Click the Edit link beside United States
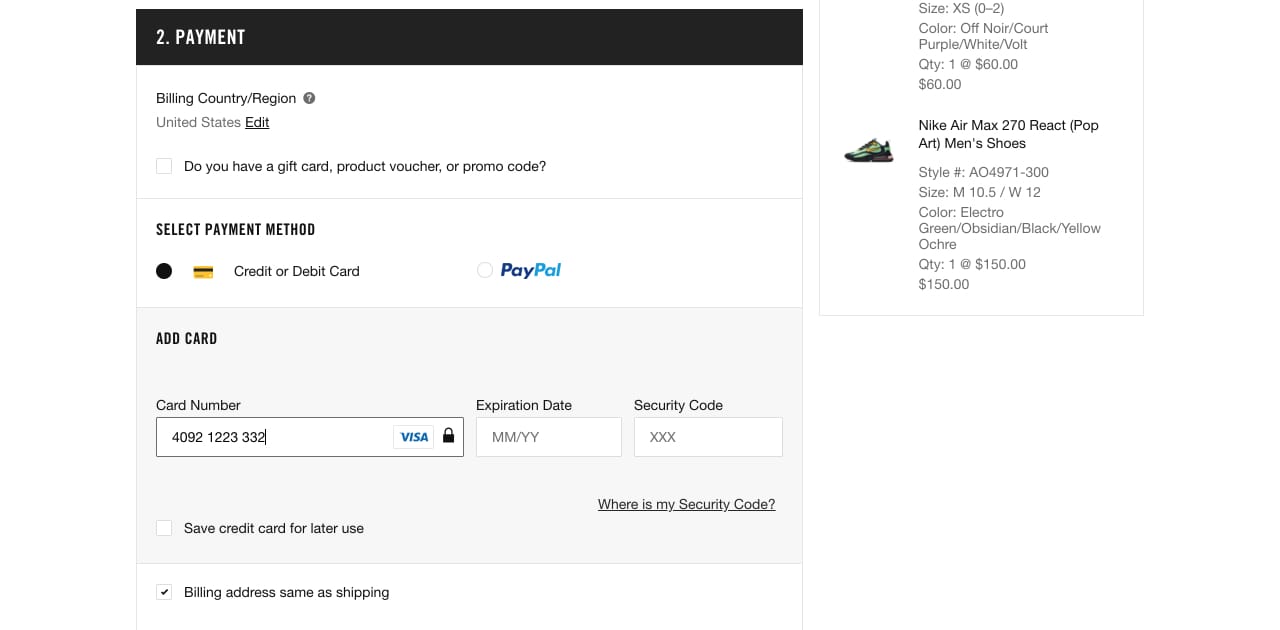 click(x=257, y=122)
